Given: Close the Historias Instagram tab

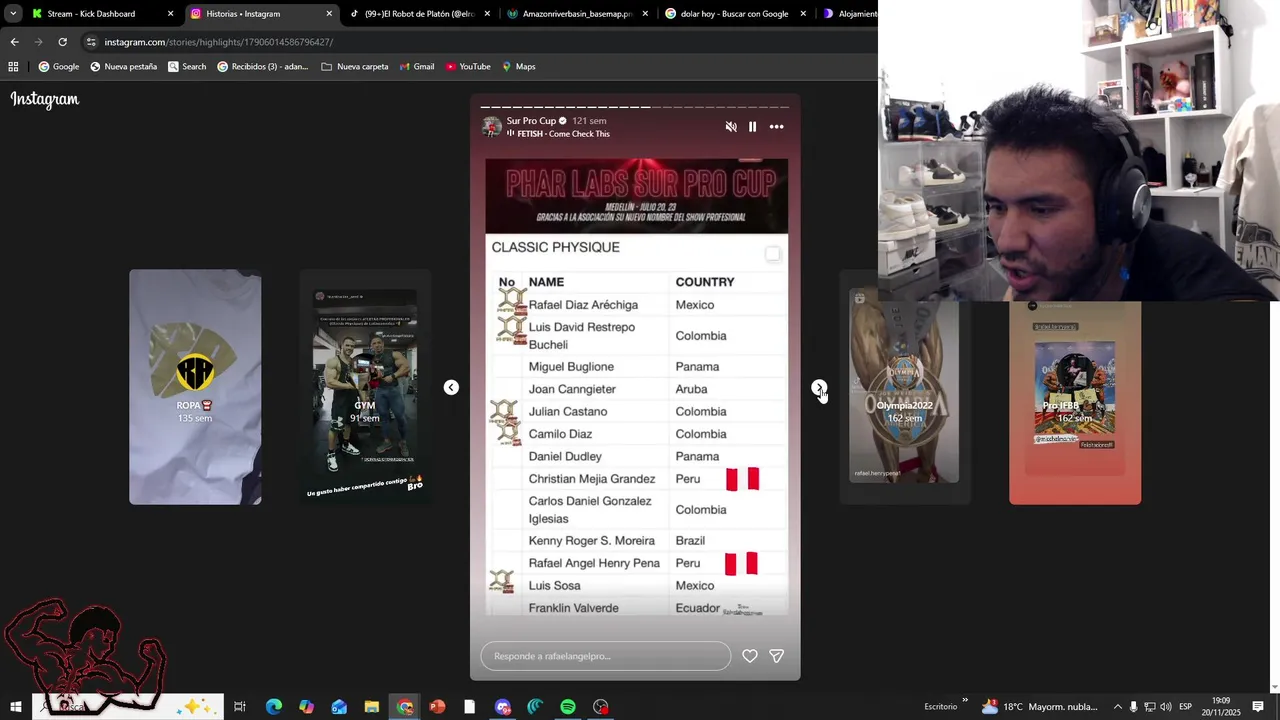Looking at the screenshot, I should pos(329,14).
